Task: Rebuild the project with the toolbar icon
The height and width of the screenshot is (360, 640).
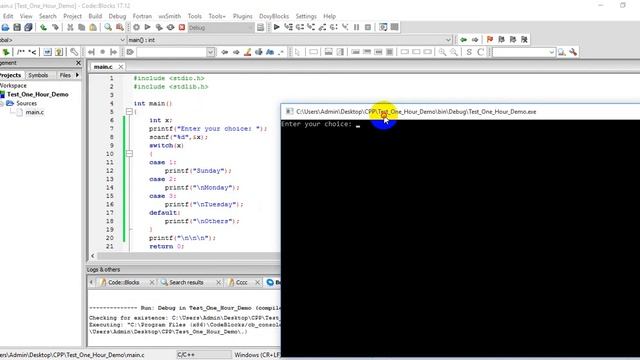Action: (170, 27)
